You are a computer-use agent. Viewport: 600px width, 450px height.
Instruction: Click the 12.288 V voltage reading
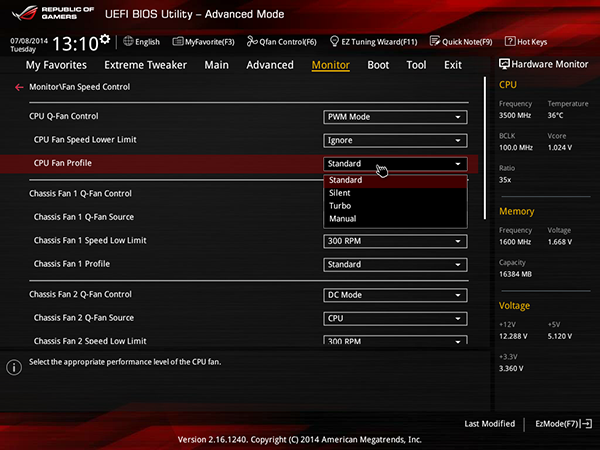(513, 336)
